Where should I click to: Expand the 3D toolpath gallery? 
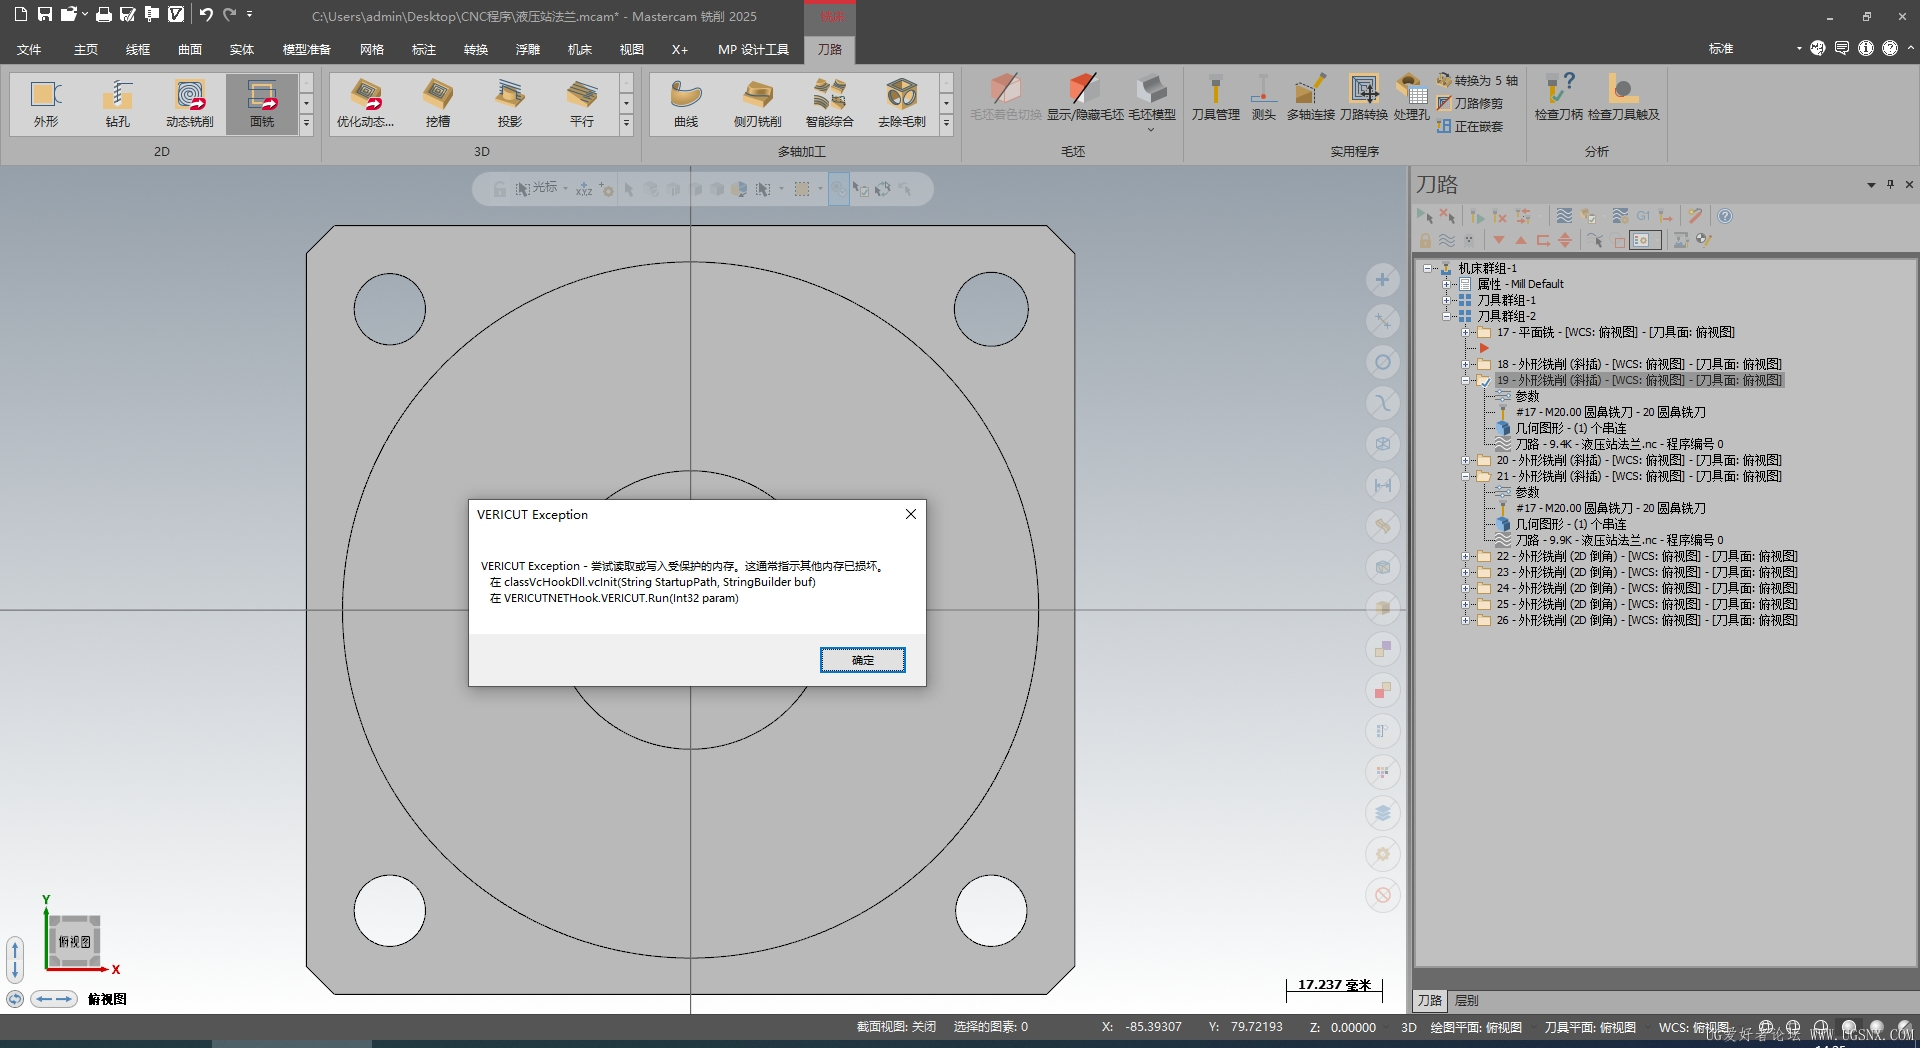(x=626, y=124)
